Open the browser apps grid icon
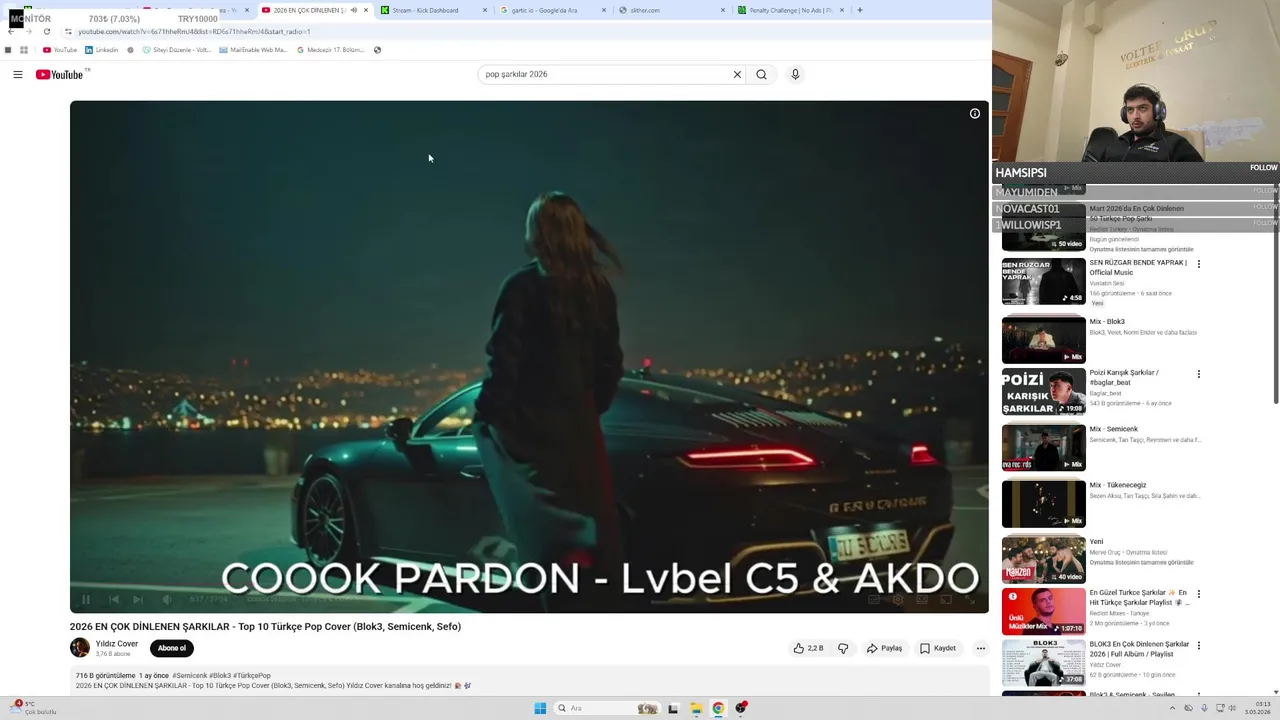This screenshot has width=1280, height=720. tap(23, 50)
